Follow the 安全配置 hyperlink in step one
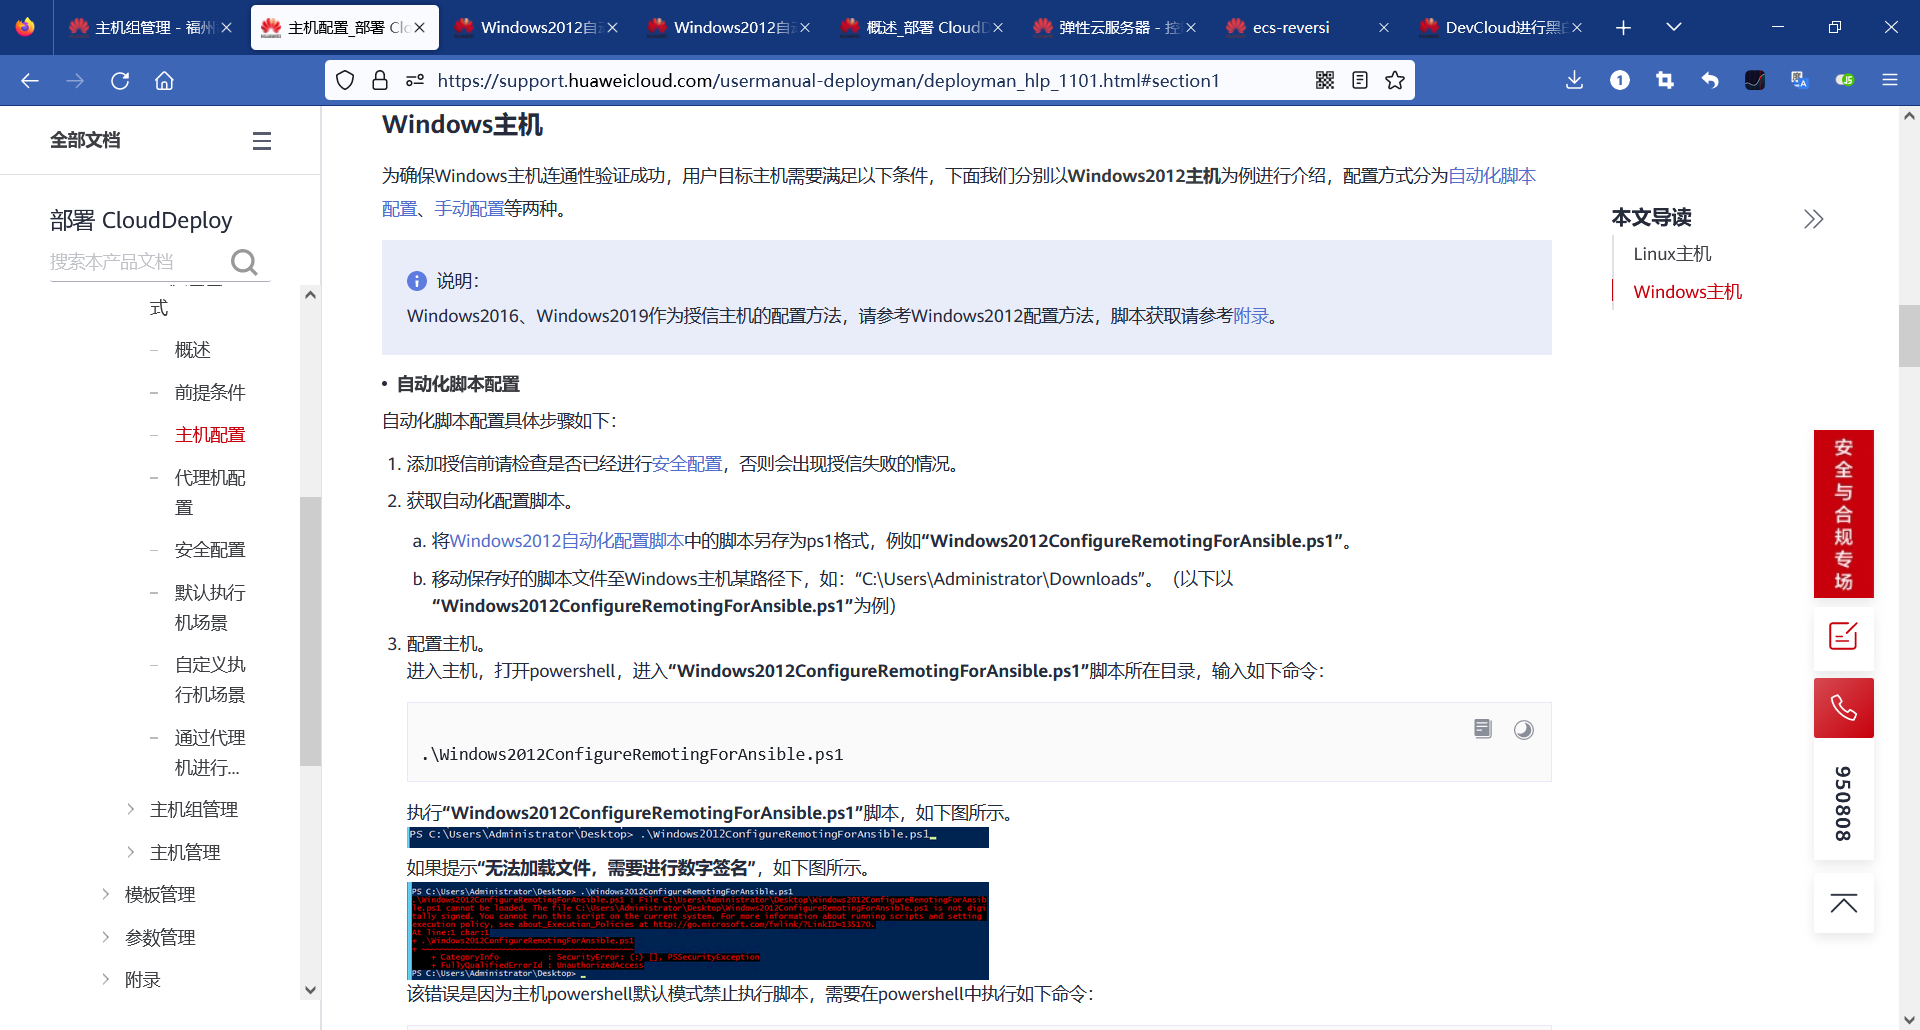The width and height of the screenshot is (1920, 1030). coord(686,463)
